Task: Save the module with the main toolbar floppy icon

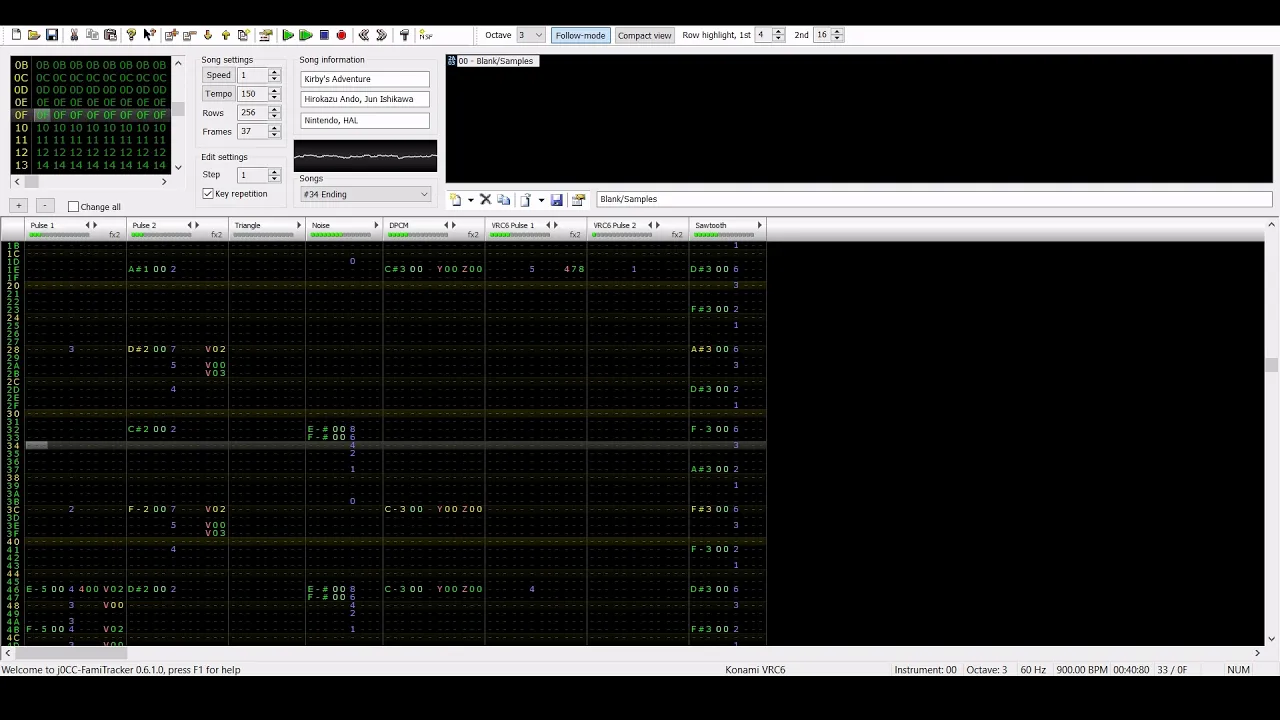Action: pos(52,35)
